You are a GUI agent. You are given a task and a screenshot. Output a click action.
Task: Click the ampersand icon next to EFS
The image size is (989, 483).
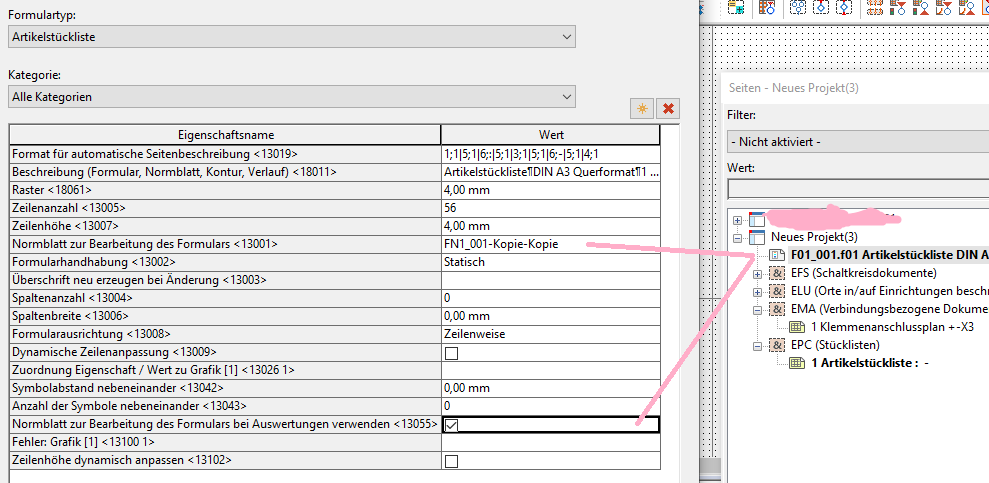tap(776, 274)
